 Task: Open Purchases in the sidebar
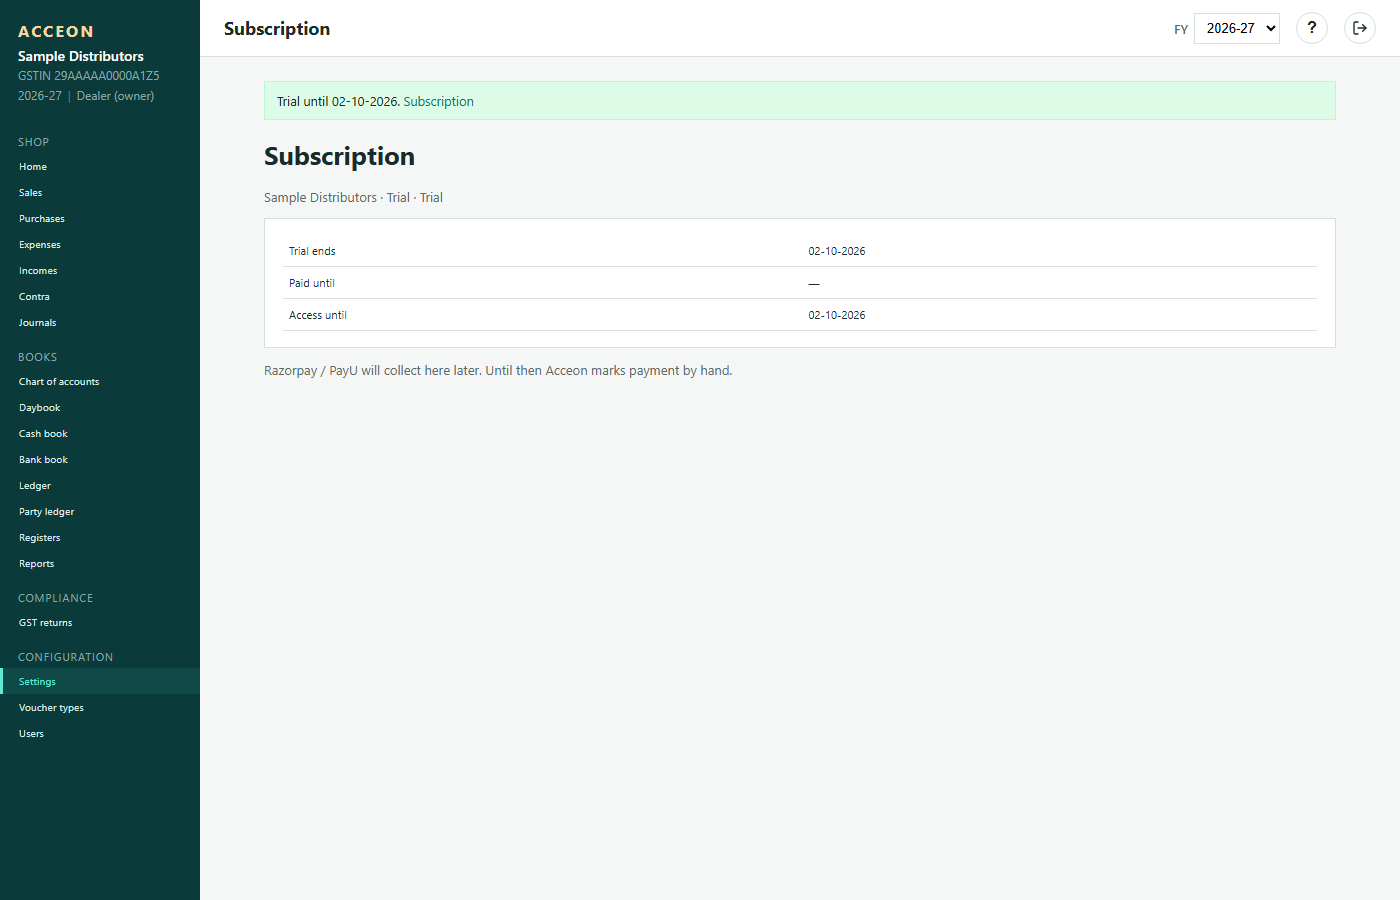100,219
